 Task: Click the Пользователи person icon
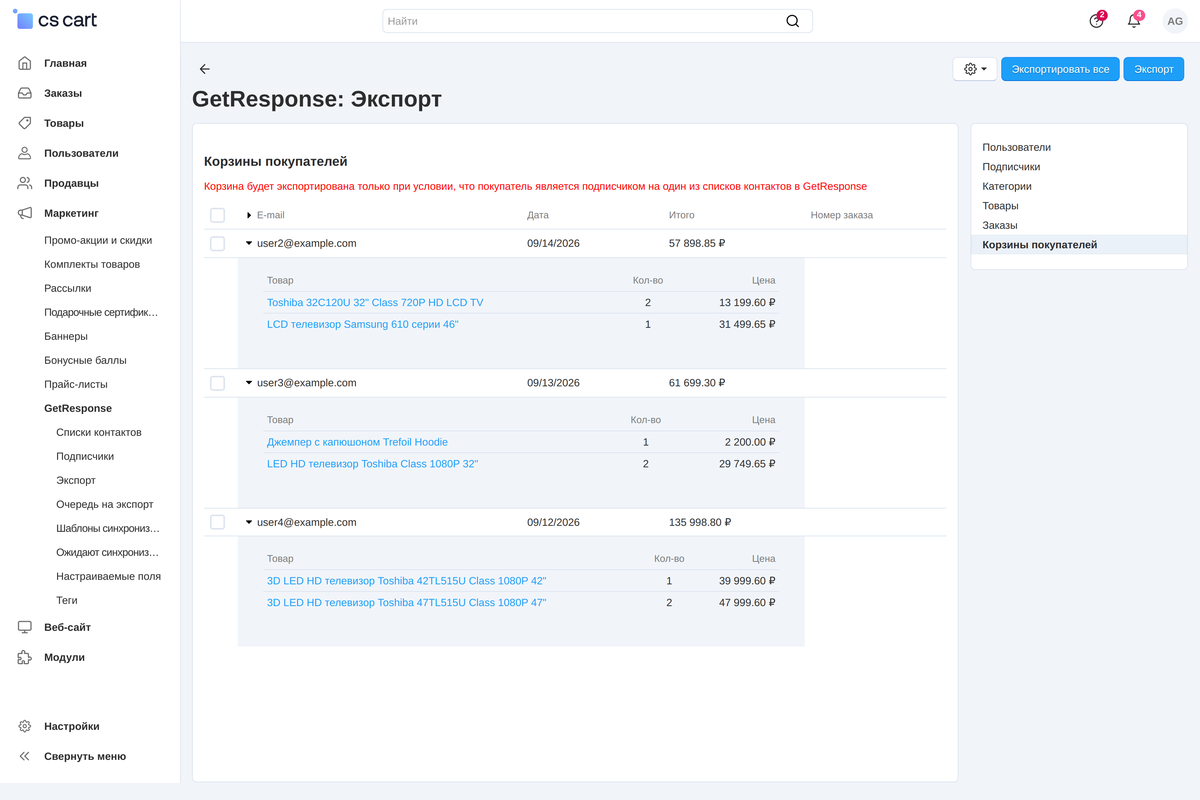(x=25, y=153)
